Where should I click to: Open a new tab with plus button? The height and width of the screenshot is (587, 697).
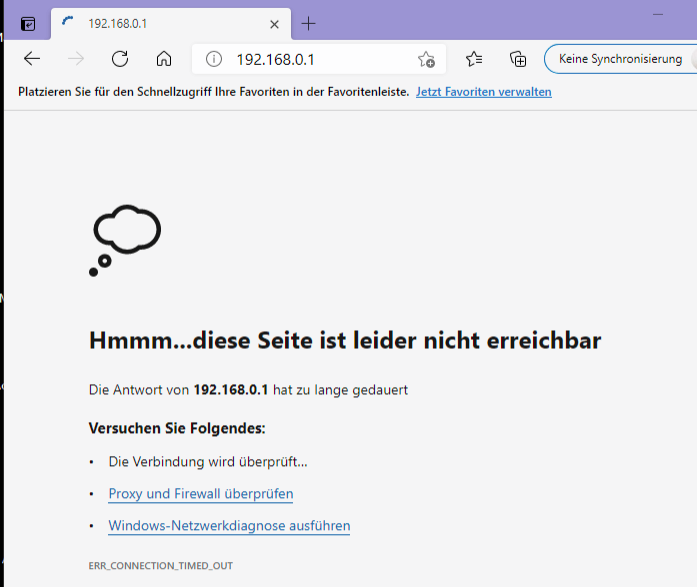point(308,23)
